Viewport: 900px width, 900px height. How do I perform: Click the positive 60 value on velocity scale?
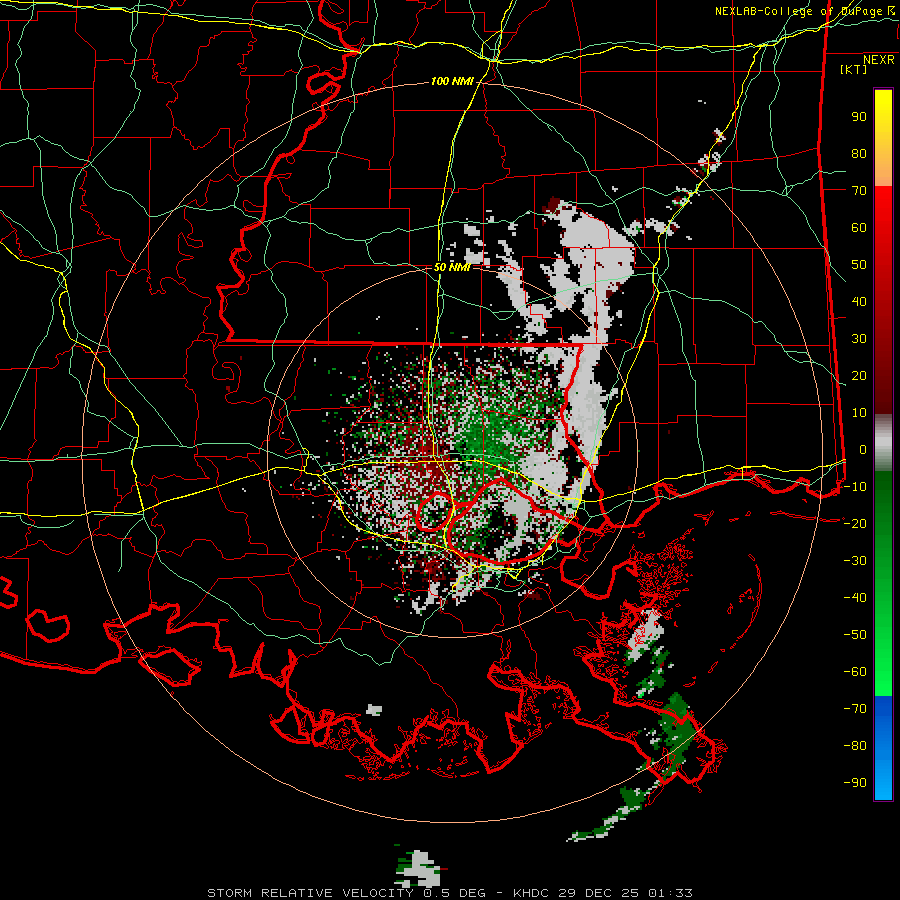click(x=859, y=227)
